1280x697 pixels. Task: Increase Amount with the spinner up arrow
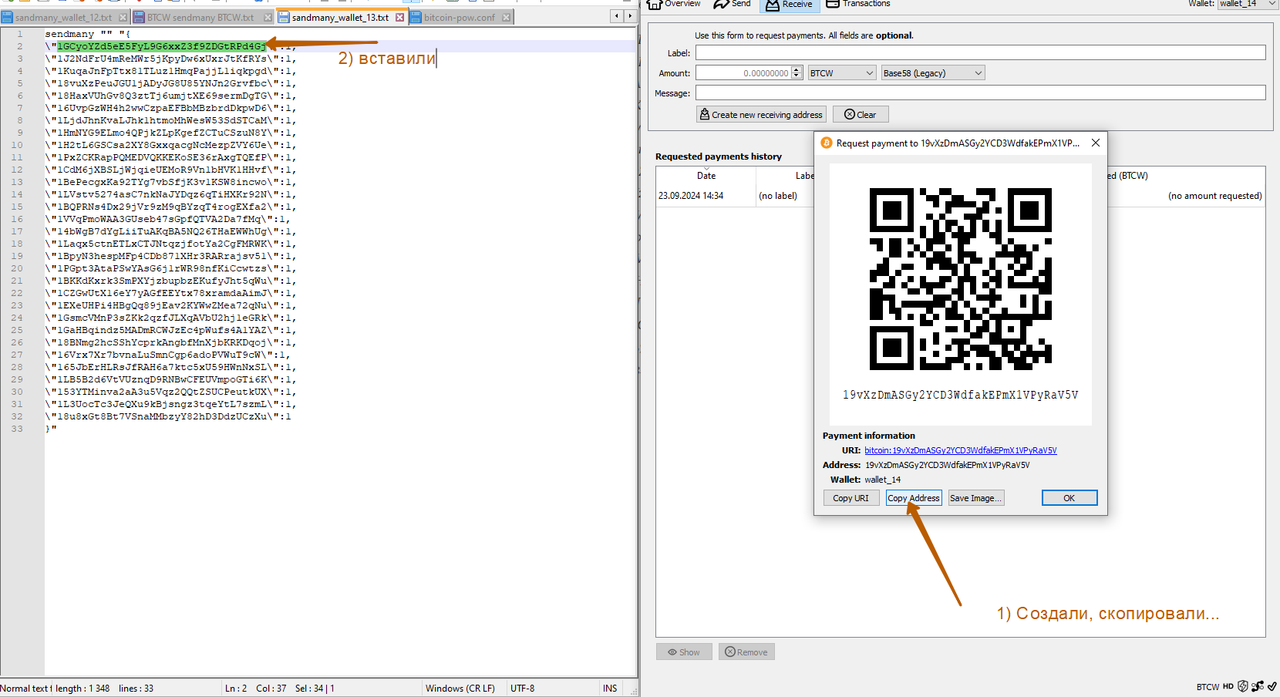[797, 70]
